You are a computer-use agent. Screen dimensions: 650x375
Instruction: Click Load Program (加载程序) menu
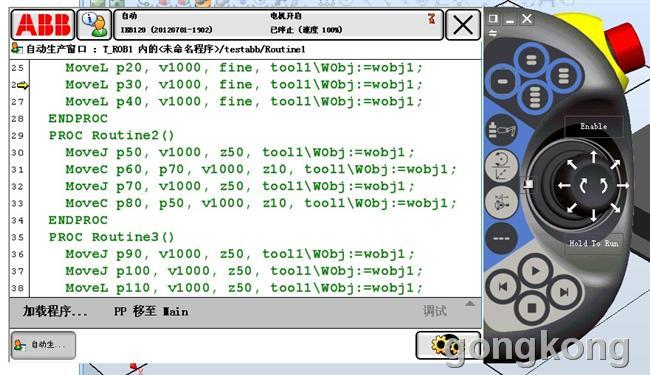coord(55,311)
